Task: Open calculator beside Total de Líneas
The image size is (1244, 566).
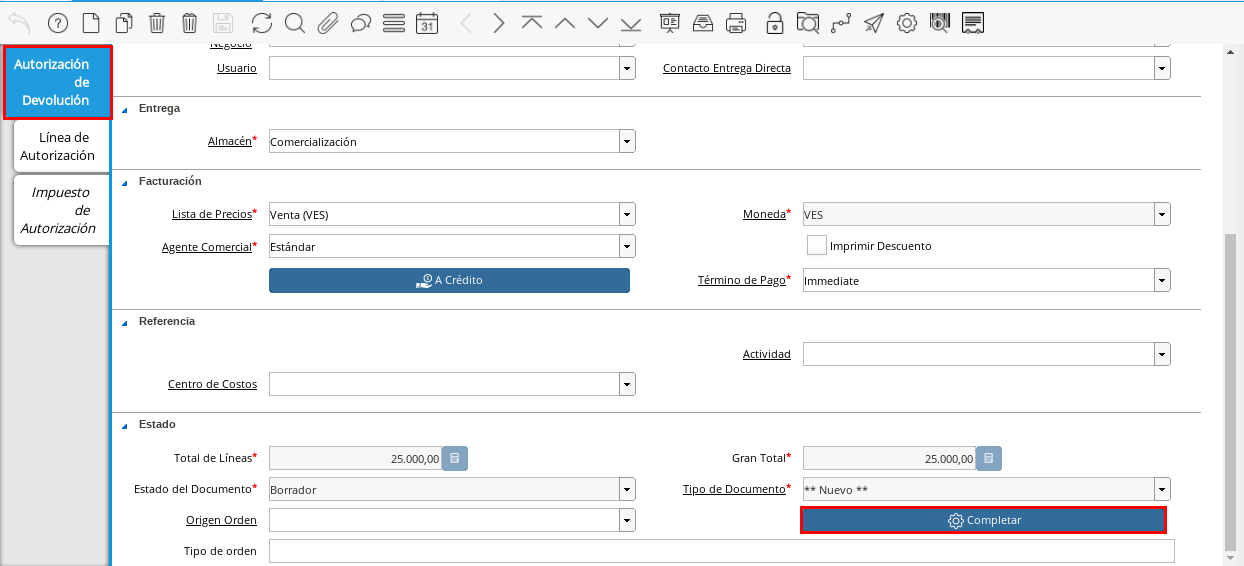Action: pos(455,459)
